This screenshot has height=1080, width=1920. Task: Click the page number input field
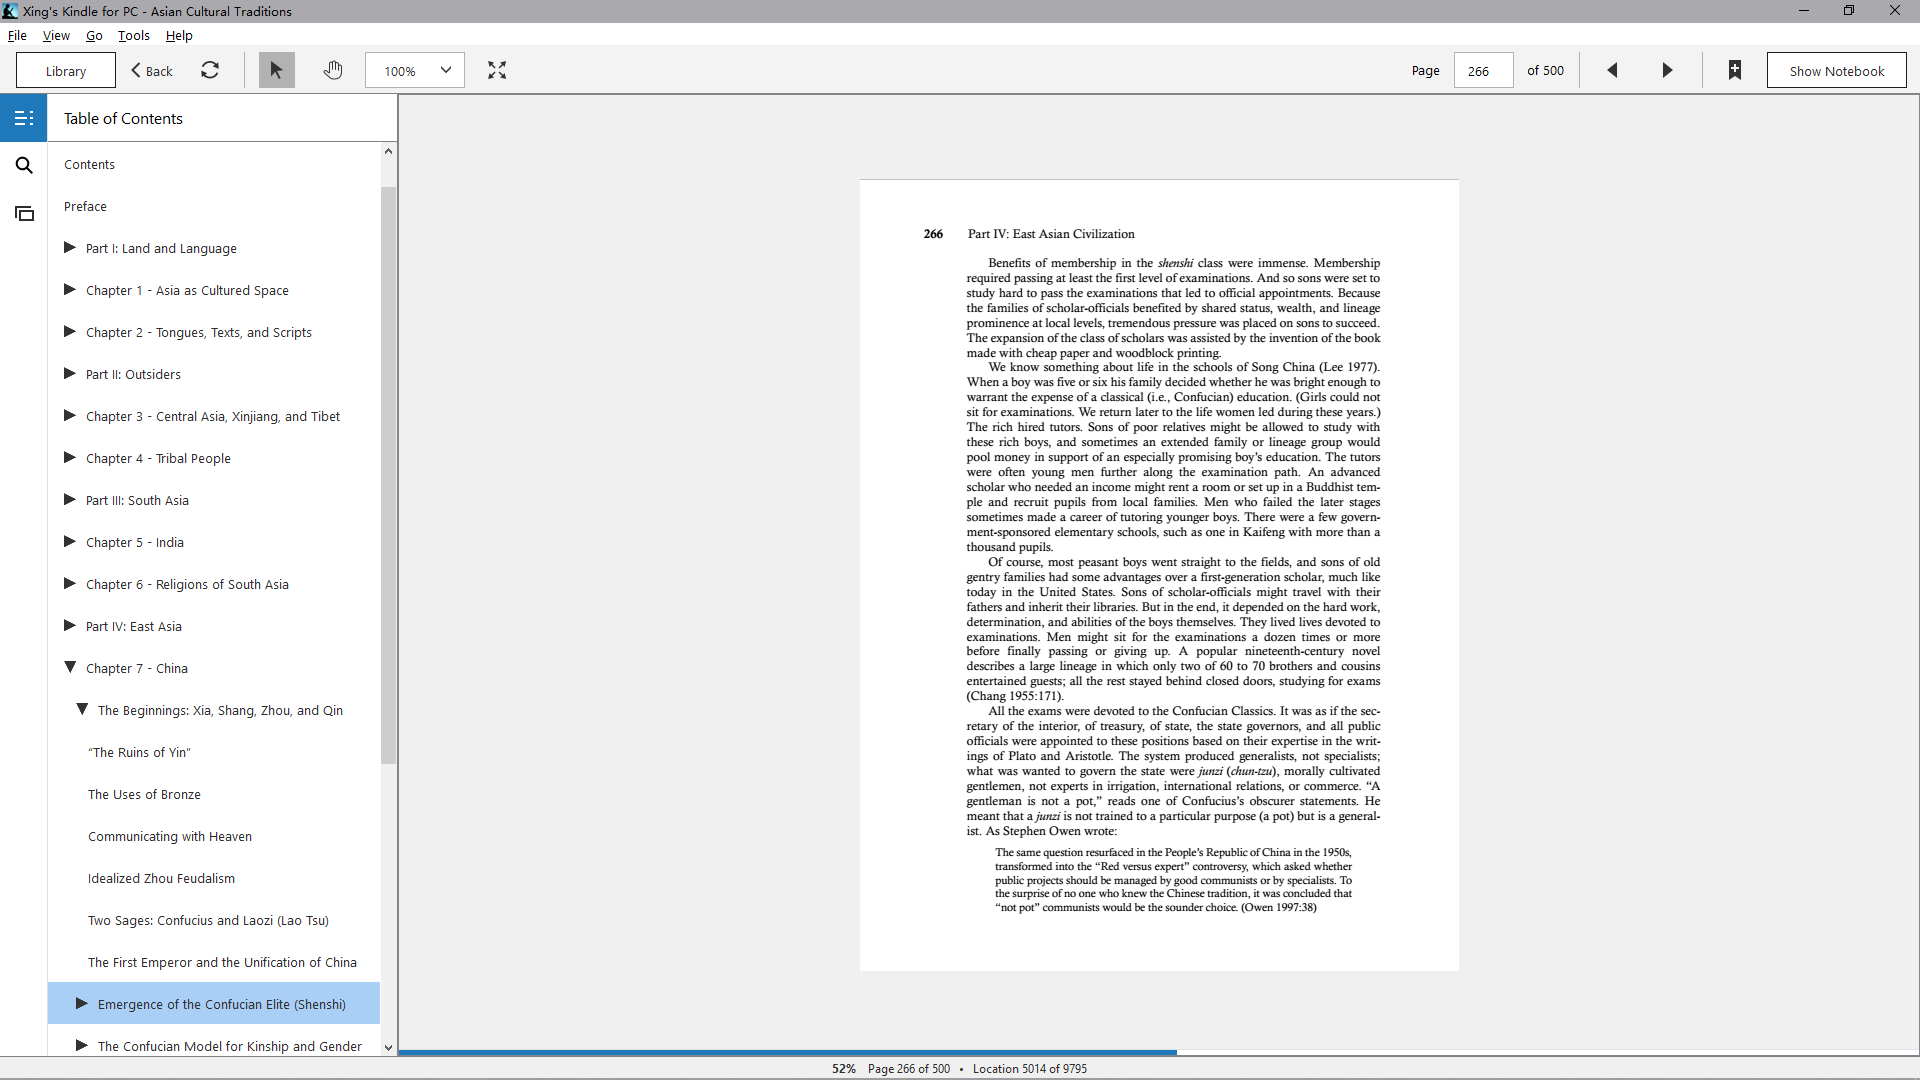(x=1483, y=71)
